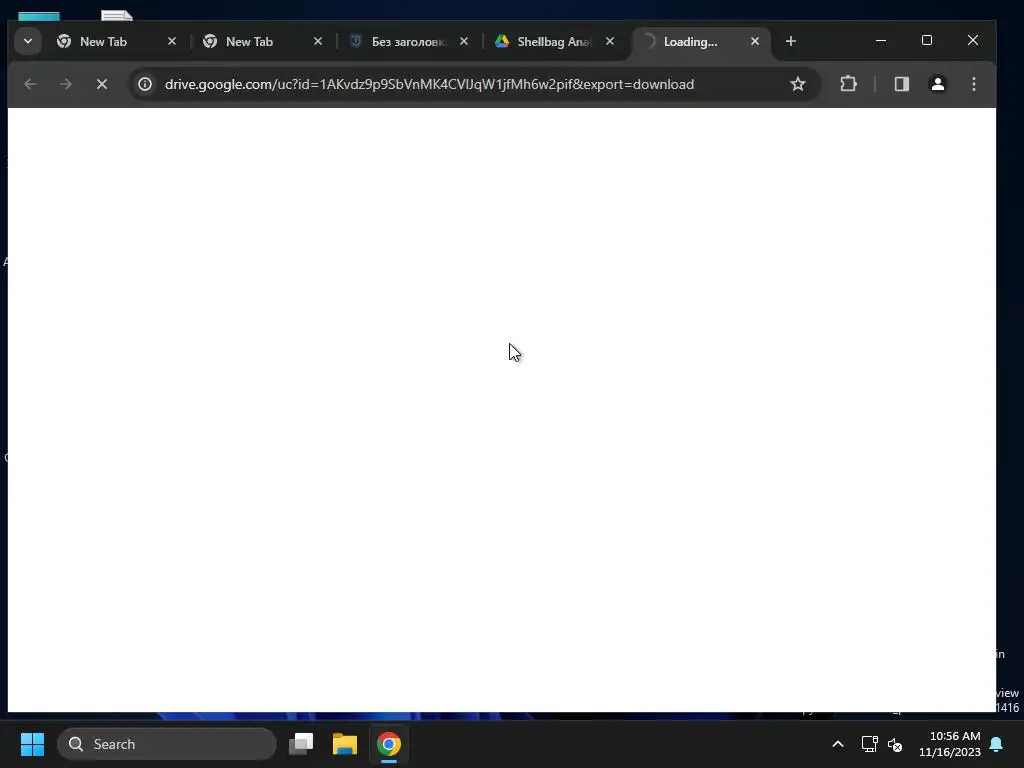Click the Chrome taskbar icon
This screenshot has height=768, width=1024.
click(x=389, y=744)
